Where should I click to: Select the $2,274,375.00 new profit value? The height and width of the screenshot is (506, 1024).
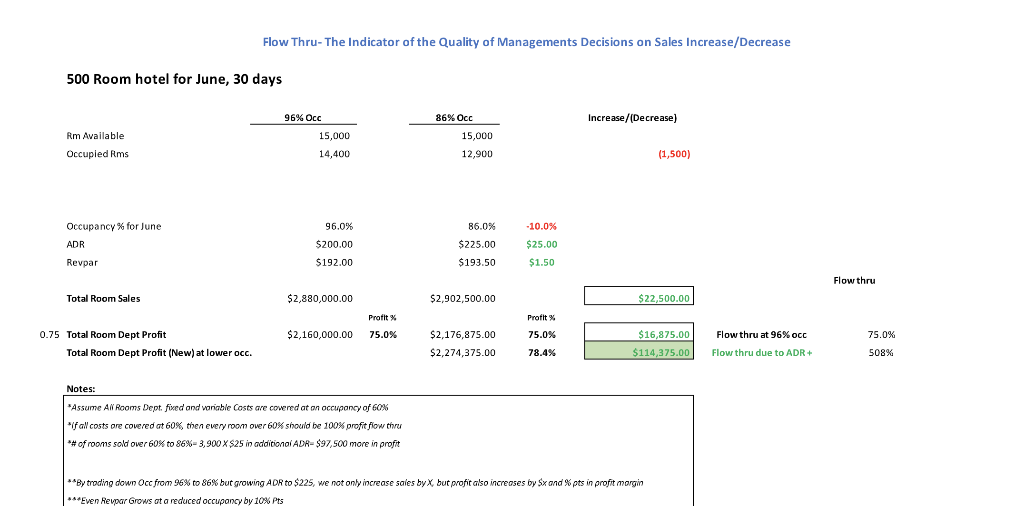pyautogui.click(x=462, y=353)
